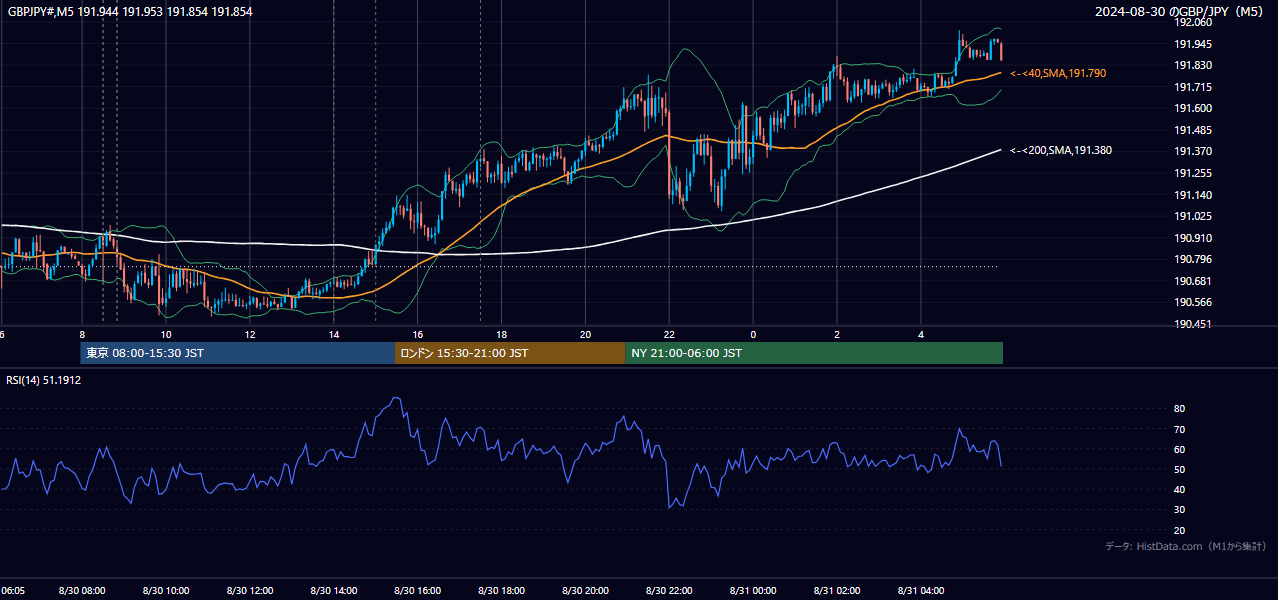Click the 191.715 price axis label

pos(1193,87)
